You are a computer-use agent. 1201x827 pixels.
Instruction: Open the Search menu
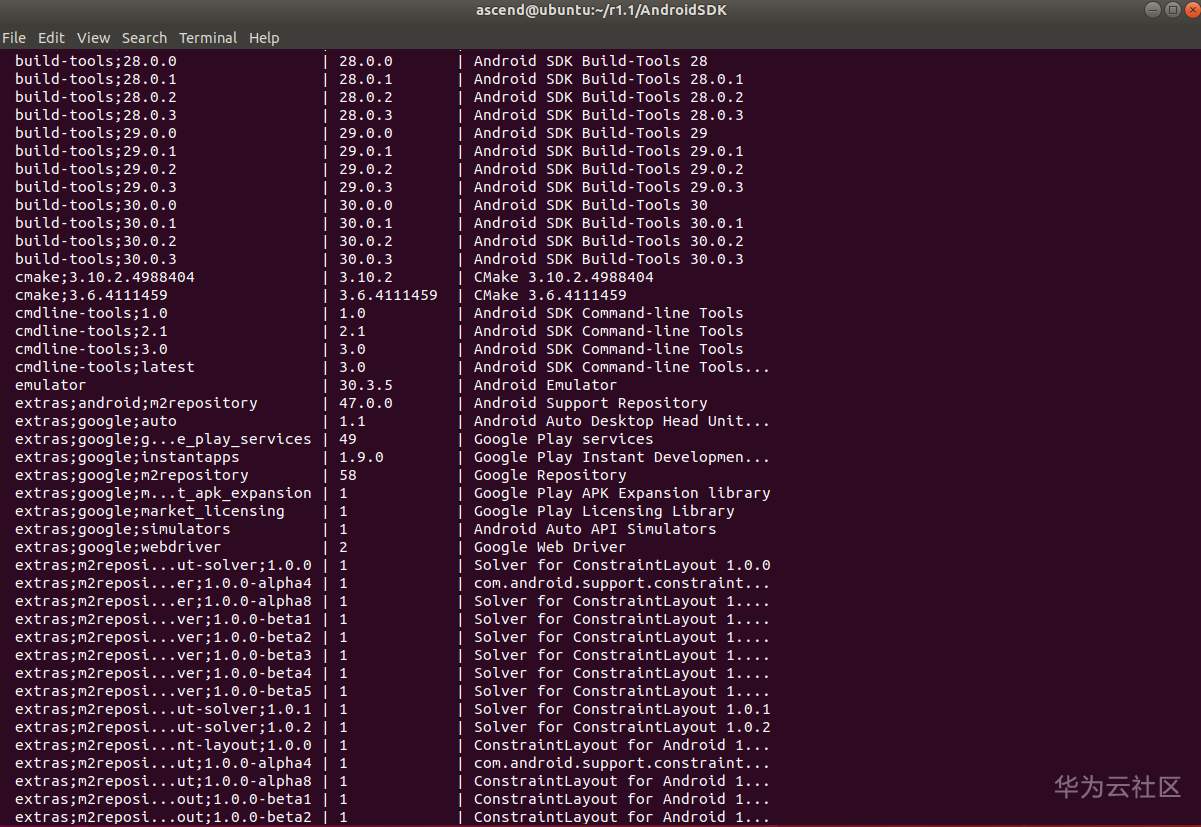[x=144, y=37]
